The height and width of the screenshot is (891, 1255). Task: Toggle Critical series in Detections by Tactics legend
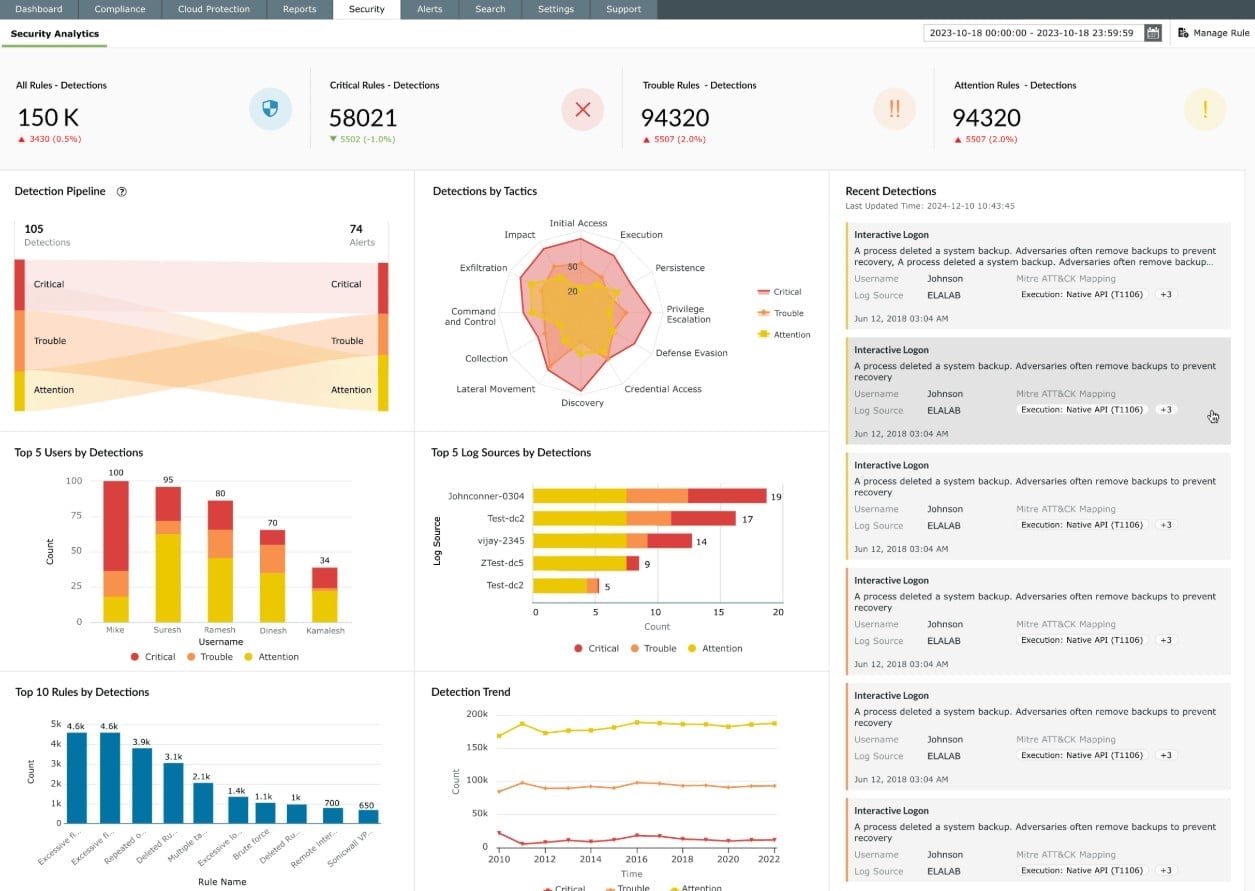(779, 292)
